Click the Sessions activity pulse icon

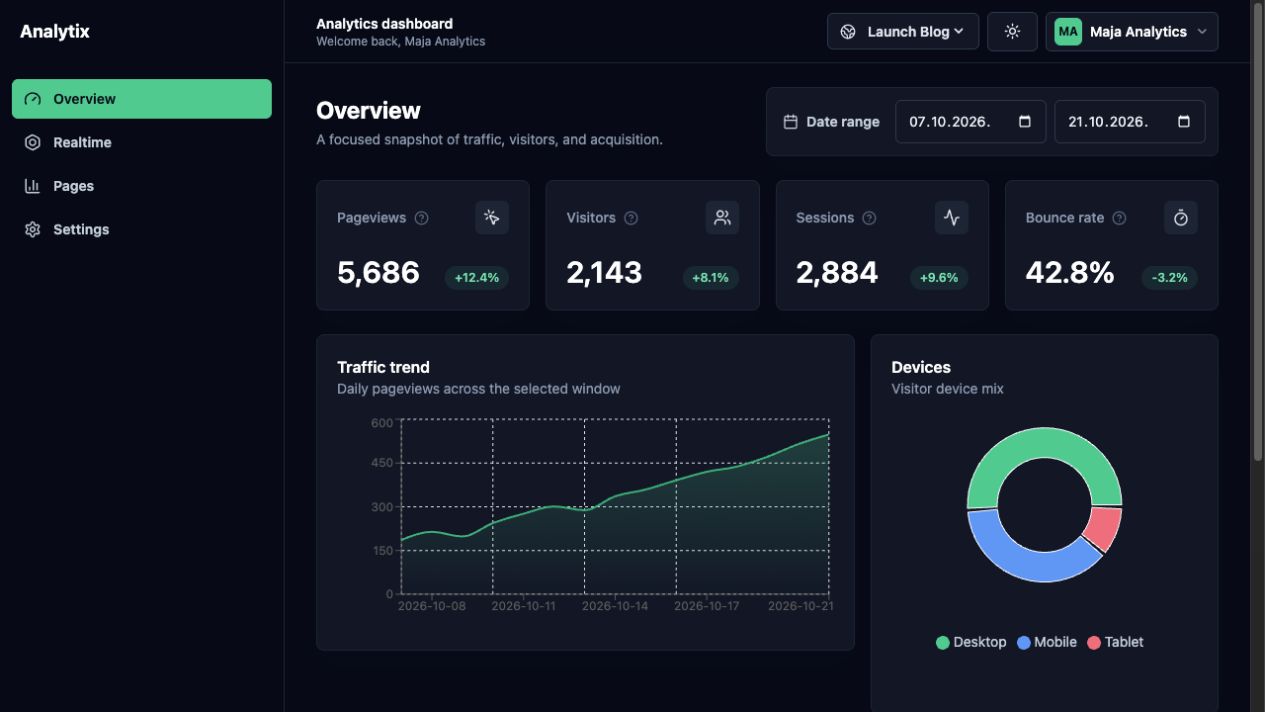click(x=951, y=217)
